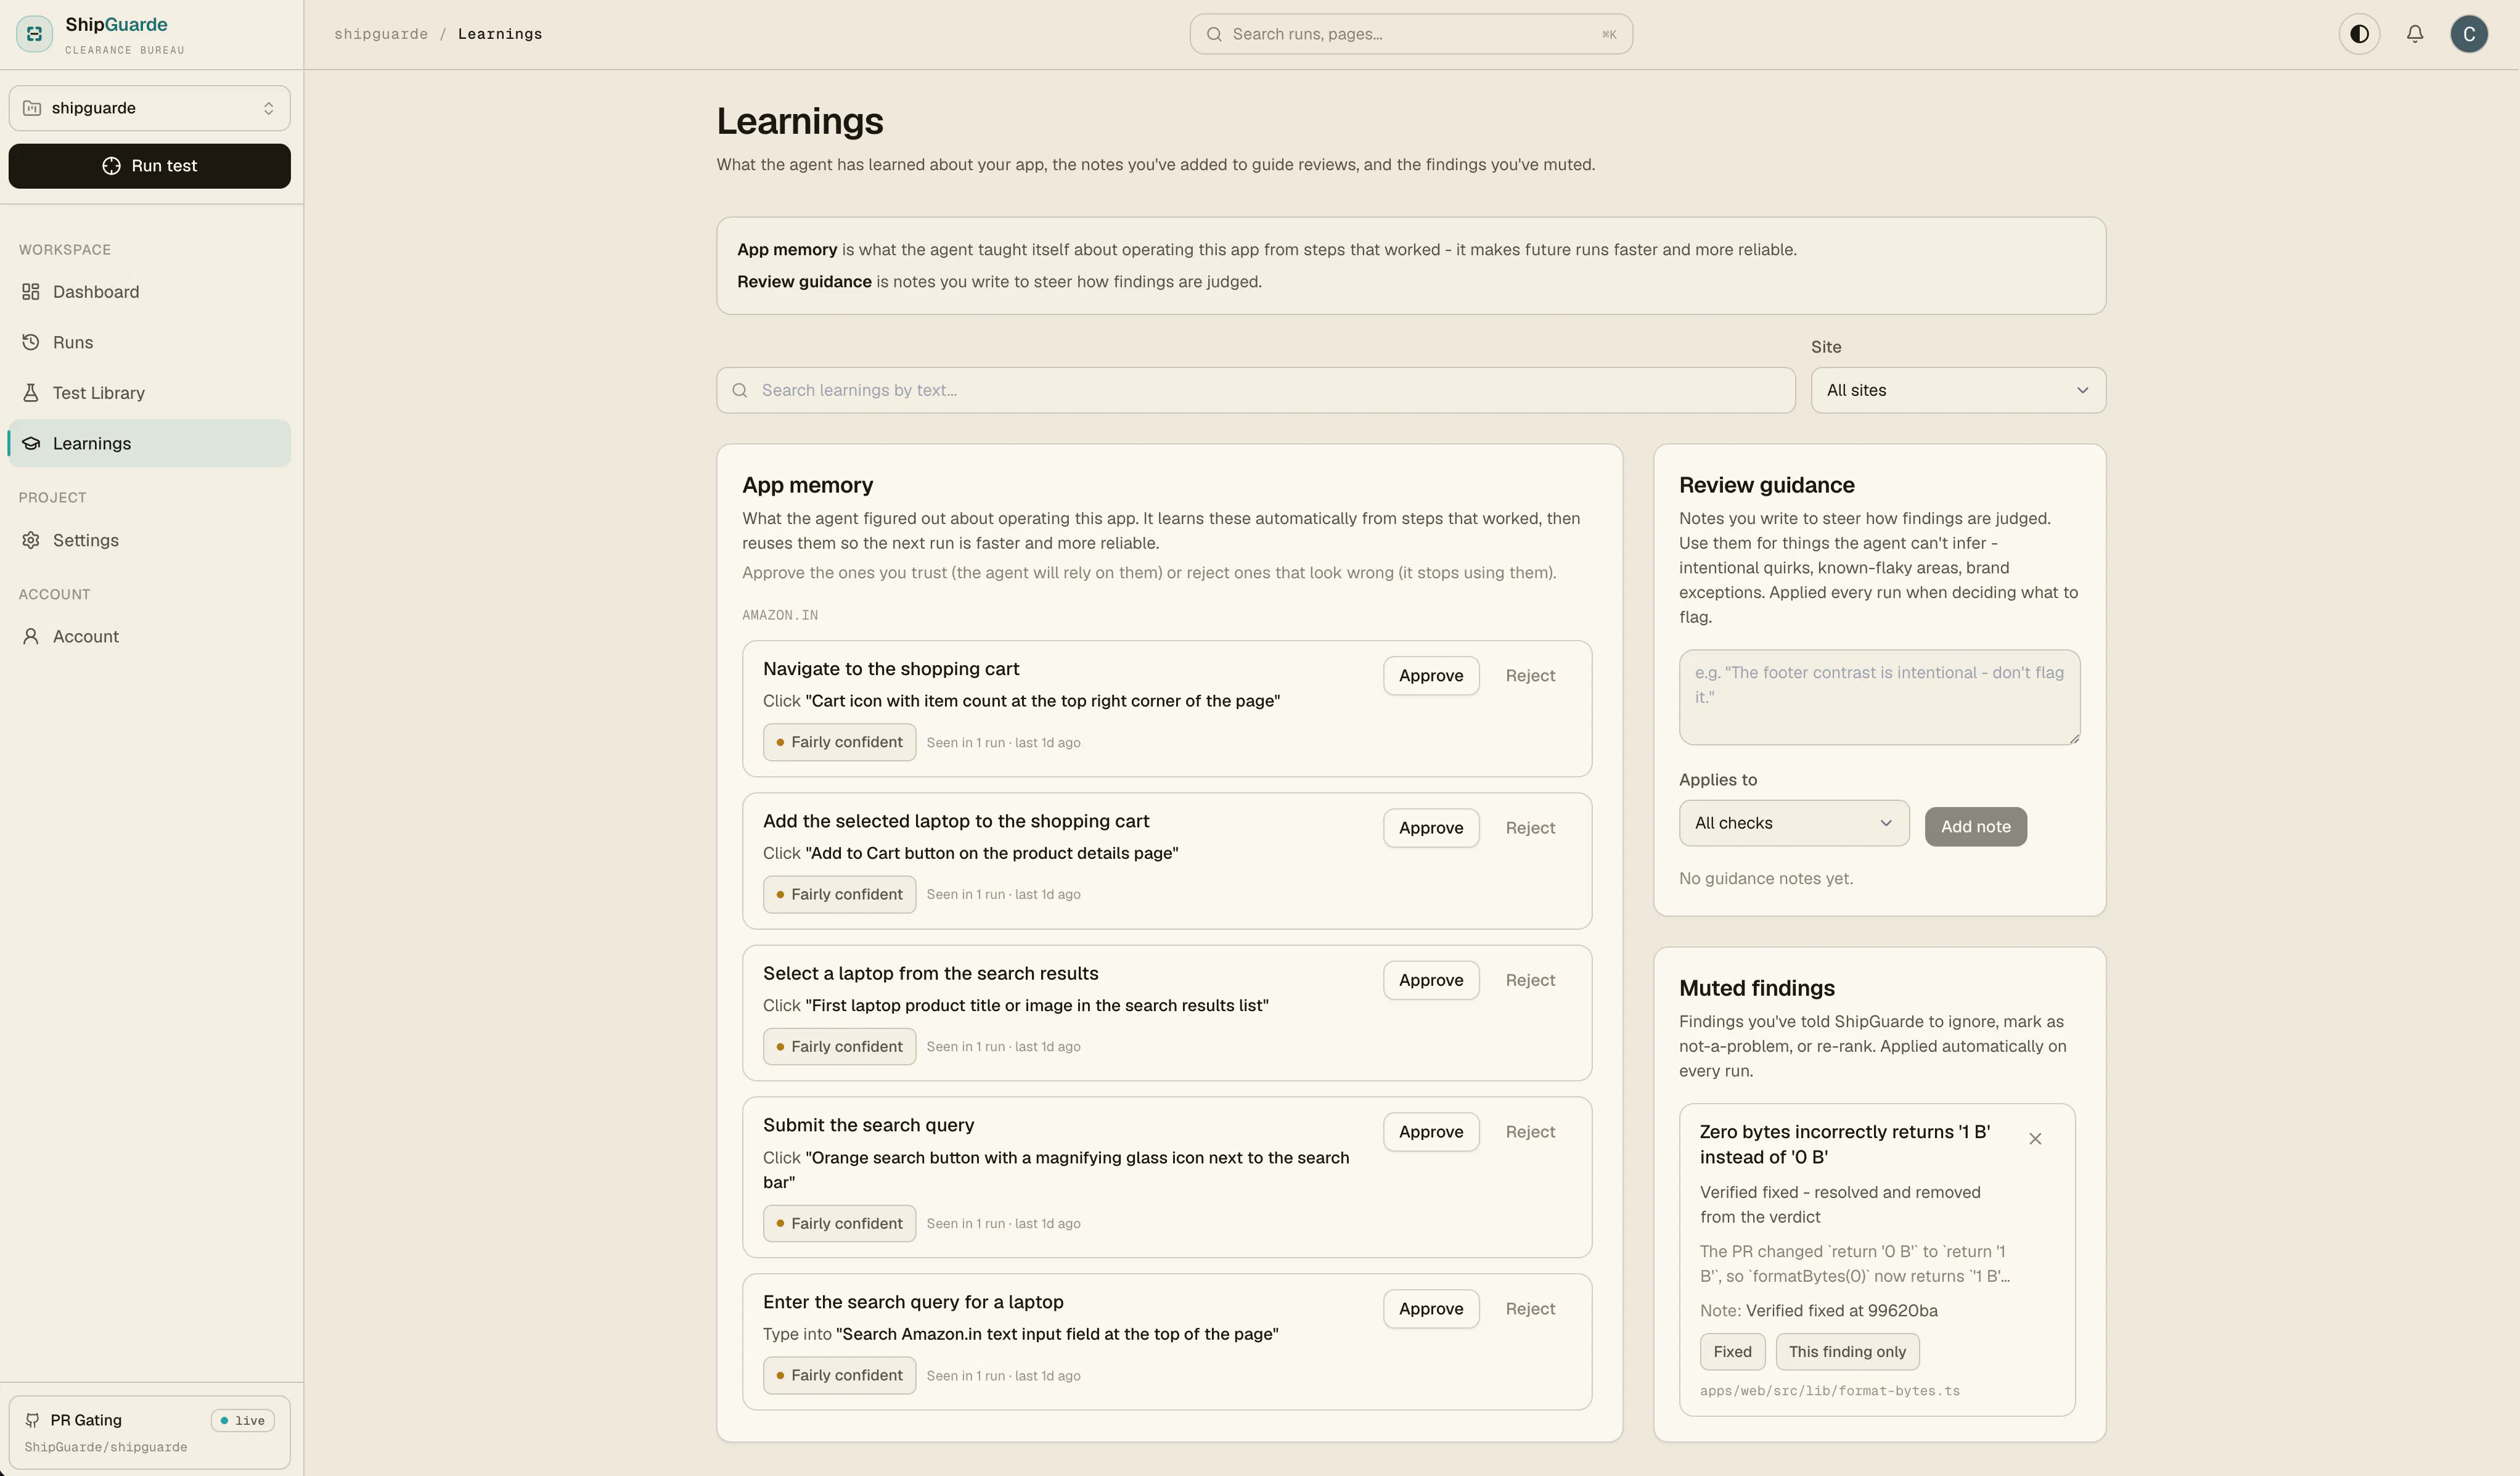Click the global search magnifier icon

1213,34
